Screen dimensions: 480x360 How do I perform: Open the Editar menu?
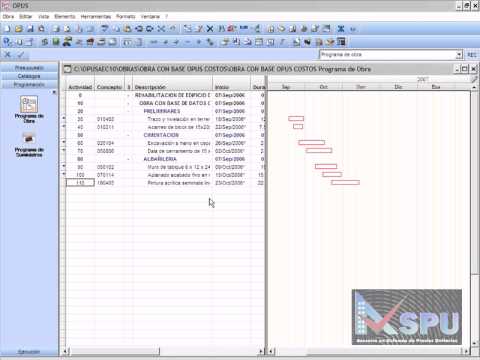[x=26, y=16]
